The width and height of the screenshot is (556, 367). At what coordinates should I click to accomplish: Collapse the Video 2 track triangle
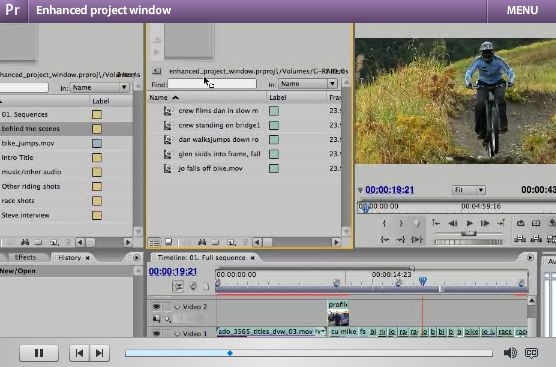click(177, 307)
